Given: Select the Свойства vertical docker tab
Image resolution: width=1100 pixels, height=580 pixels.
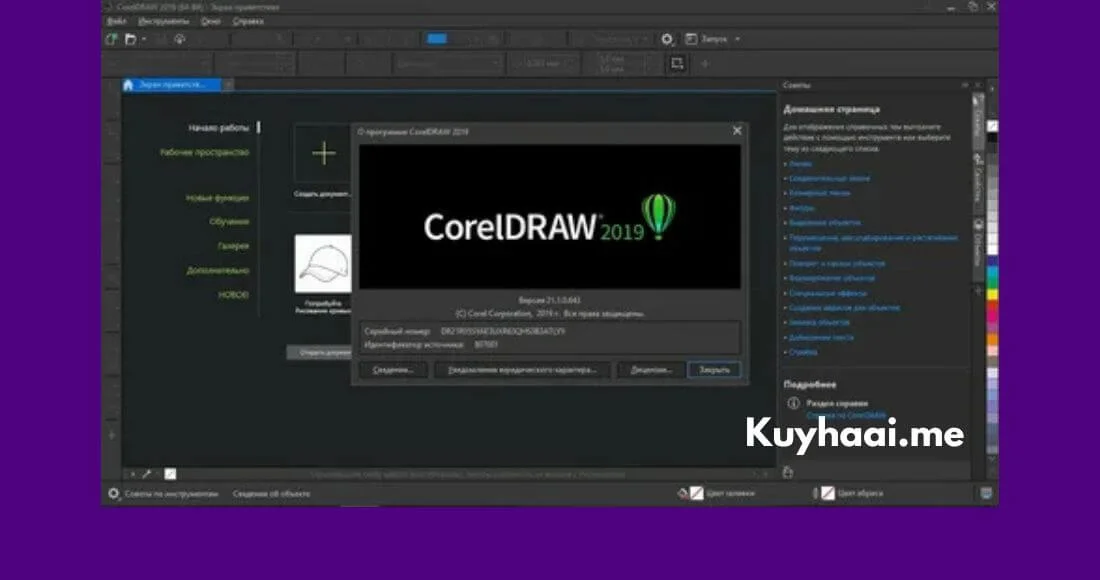Looking at the screenshot, I should (x=978, y=181).
